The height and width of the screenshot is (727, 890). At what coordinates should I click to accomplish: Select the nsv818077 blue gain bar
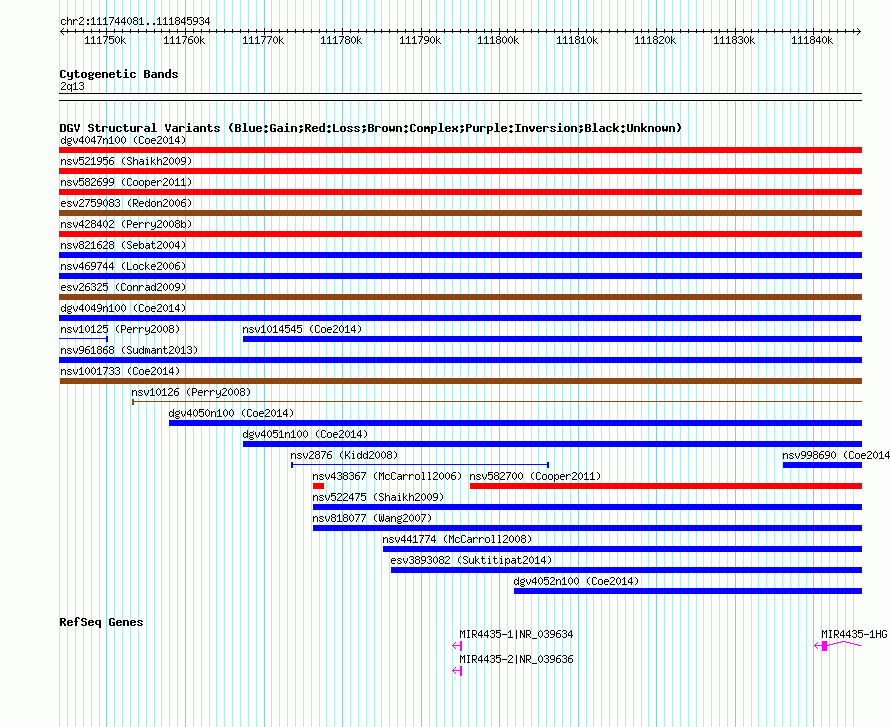tap(587, 528)
